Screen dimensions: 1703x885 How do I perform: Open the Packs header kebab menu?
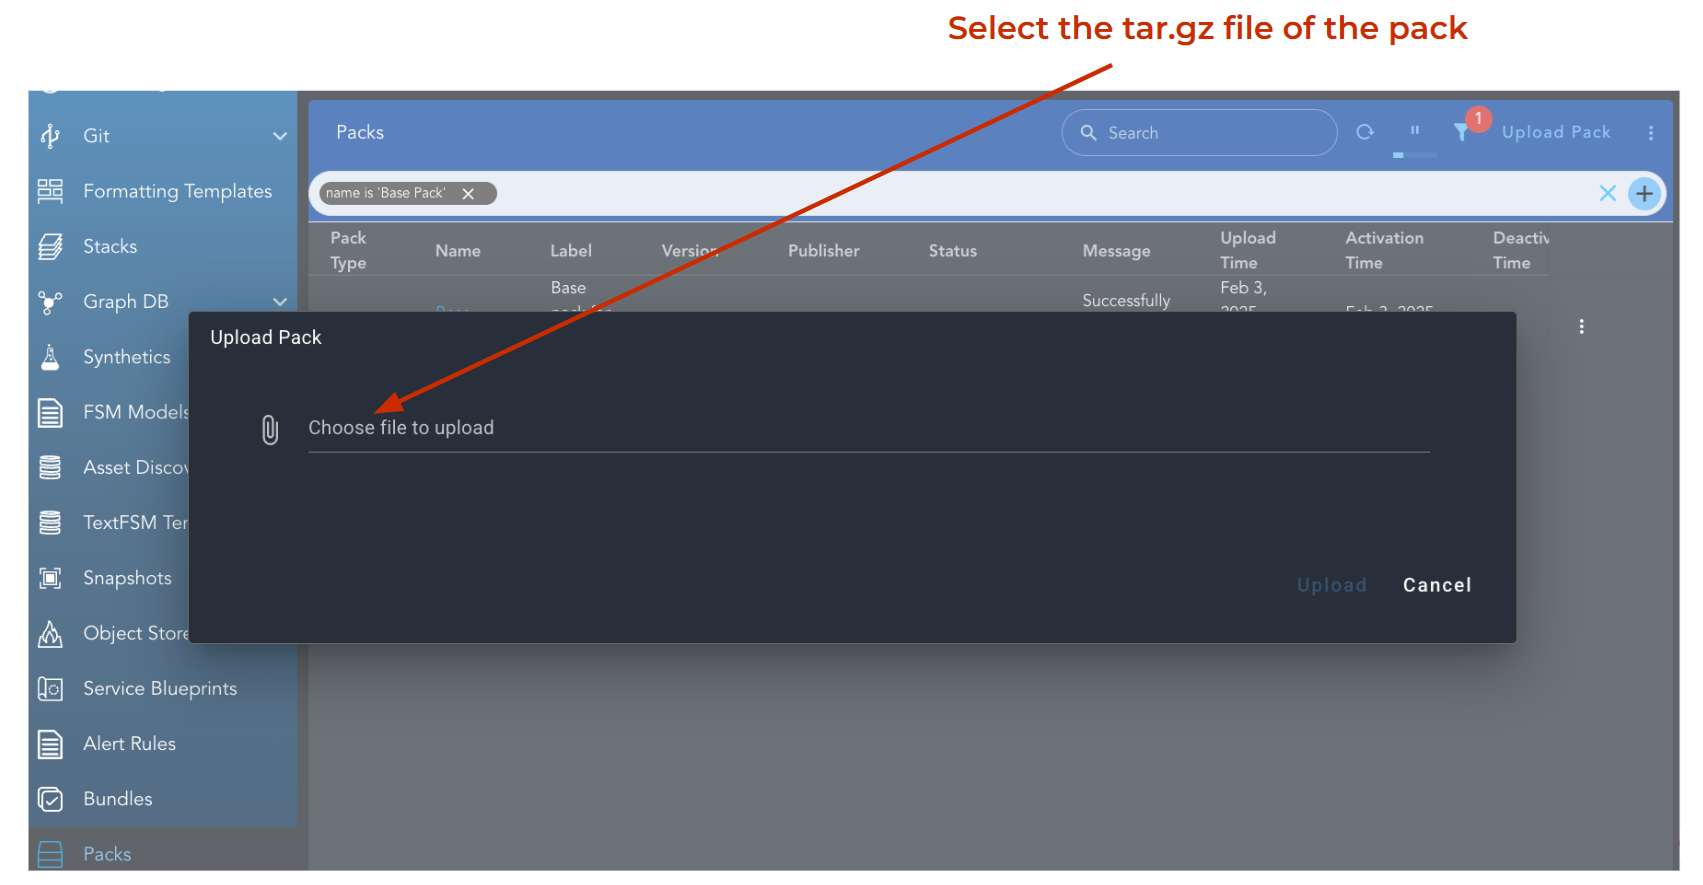point(1650,133)
